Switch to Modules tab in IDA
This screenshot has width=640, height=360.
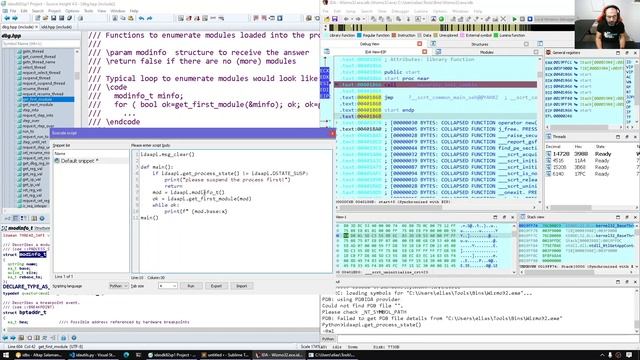(x=487, y=52)
